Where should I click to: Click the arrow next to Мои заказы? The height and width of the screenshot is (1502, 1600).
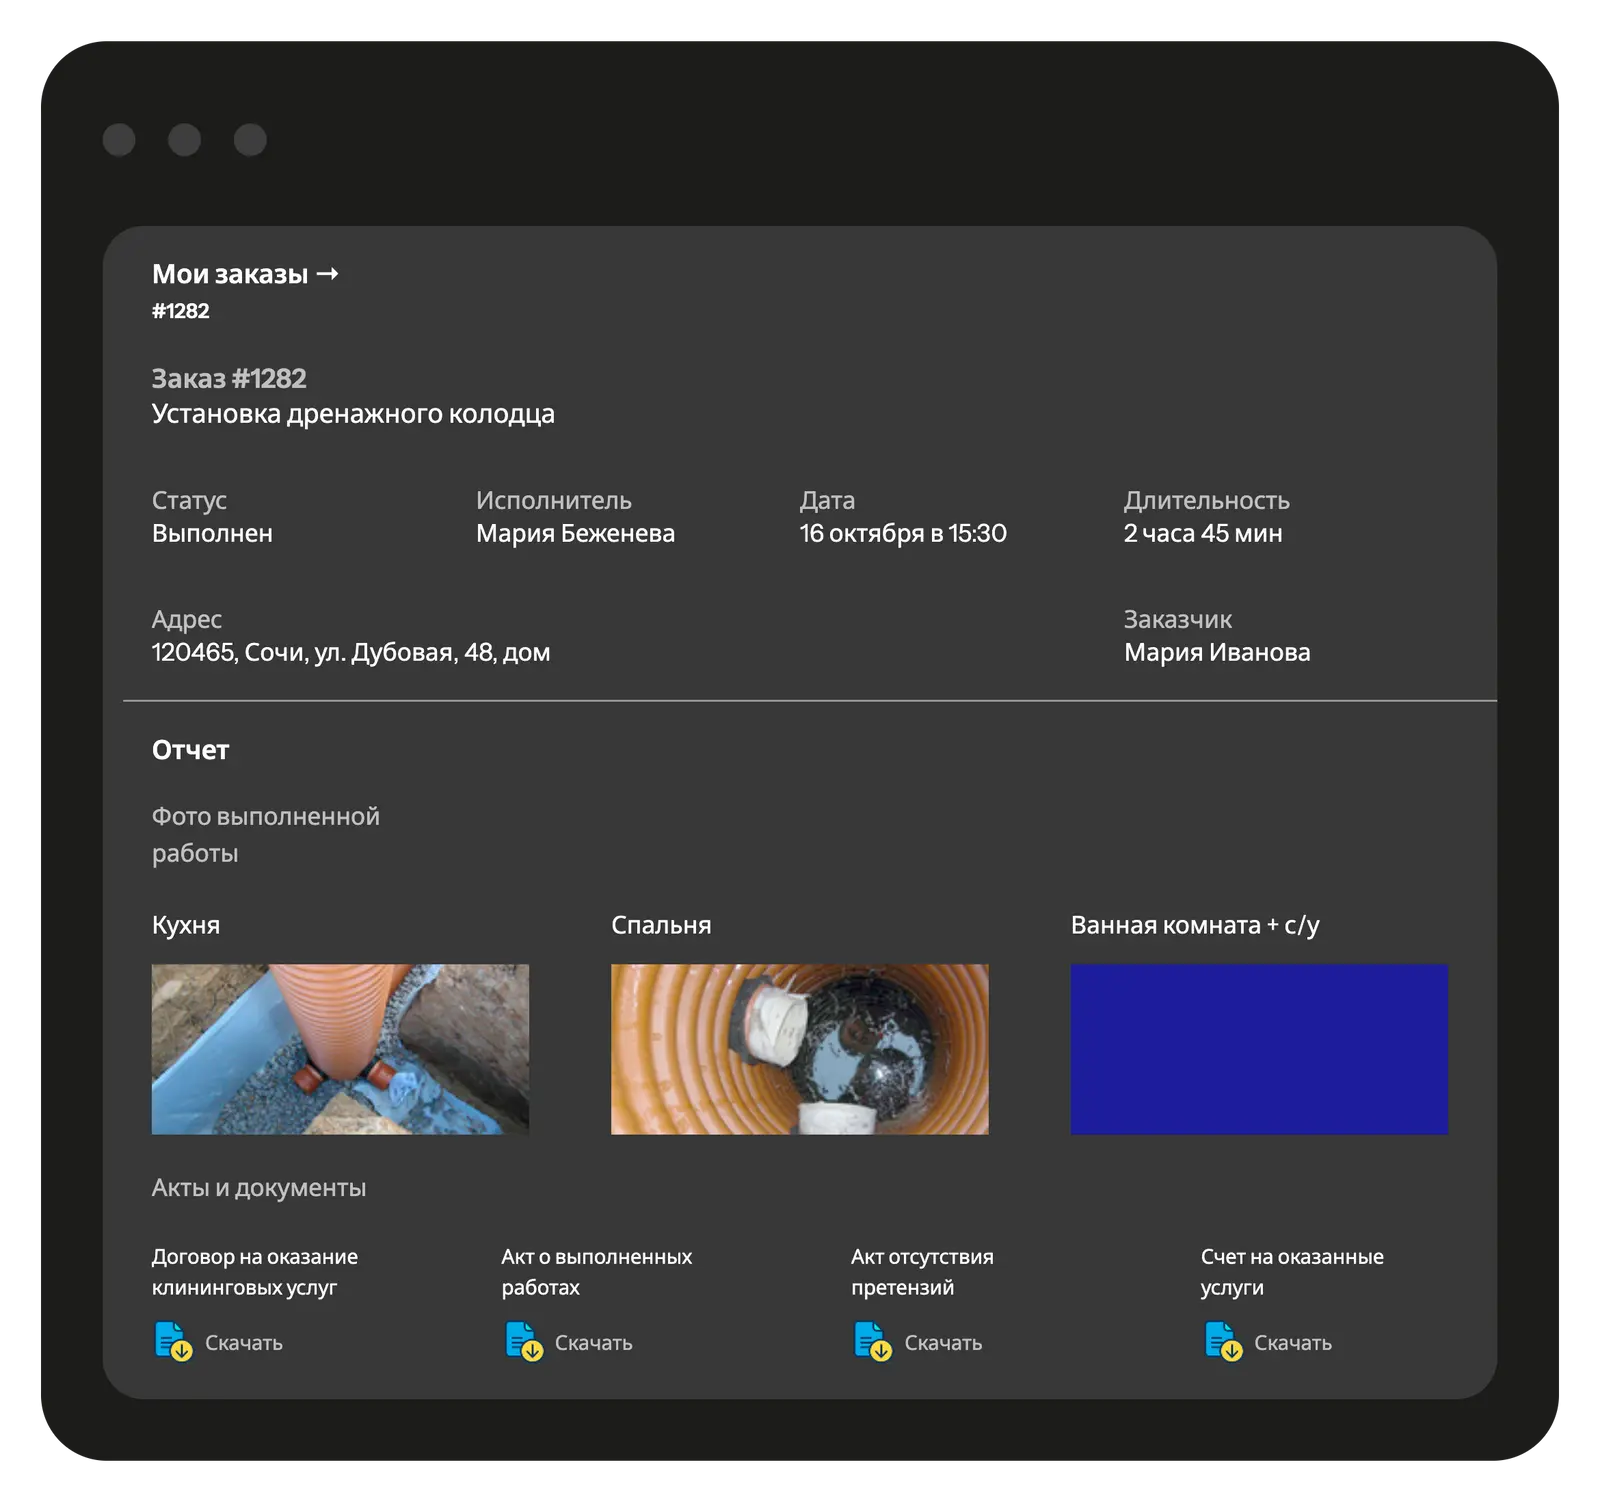(x=327, y=274)
